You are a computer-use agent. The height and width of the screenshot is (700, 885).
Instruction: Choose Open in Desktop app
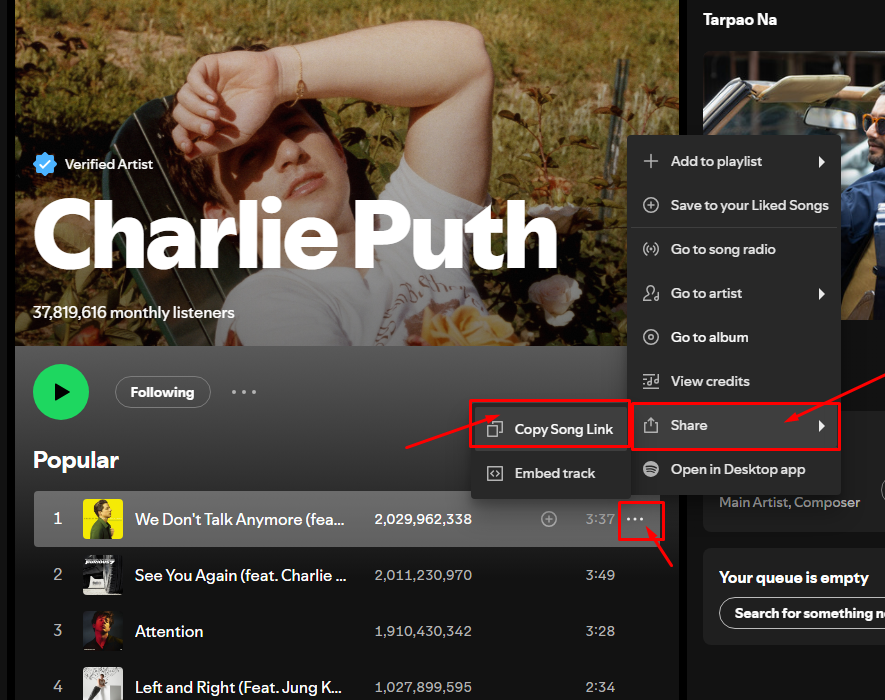734,470
